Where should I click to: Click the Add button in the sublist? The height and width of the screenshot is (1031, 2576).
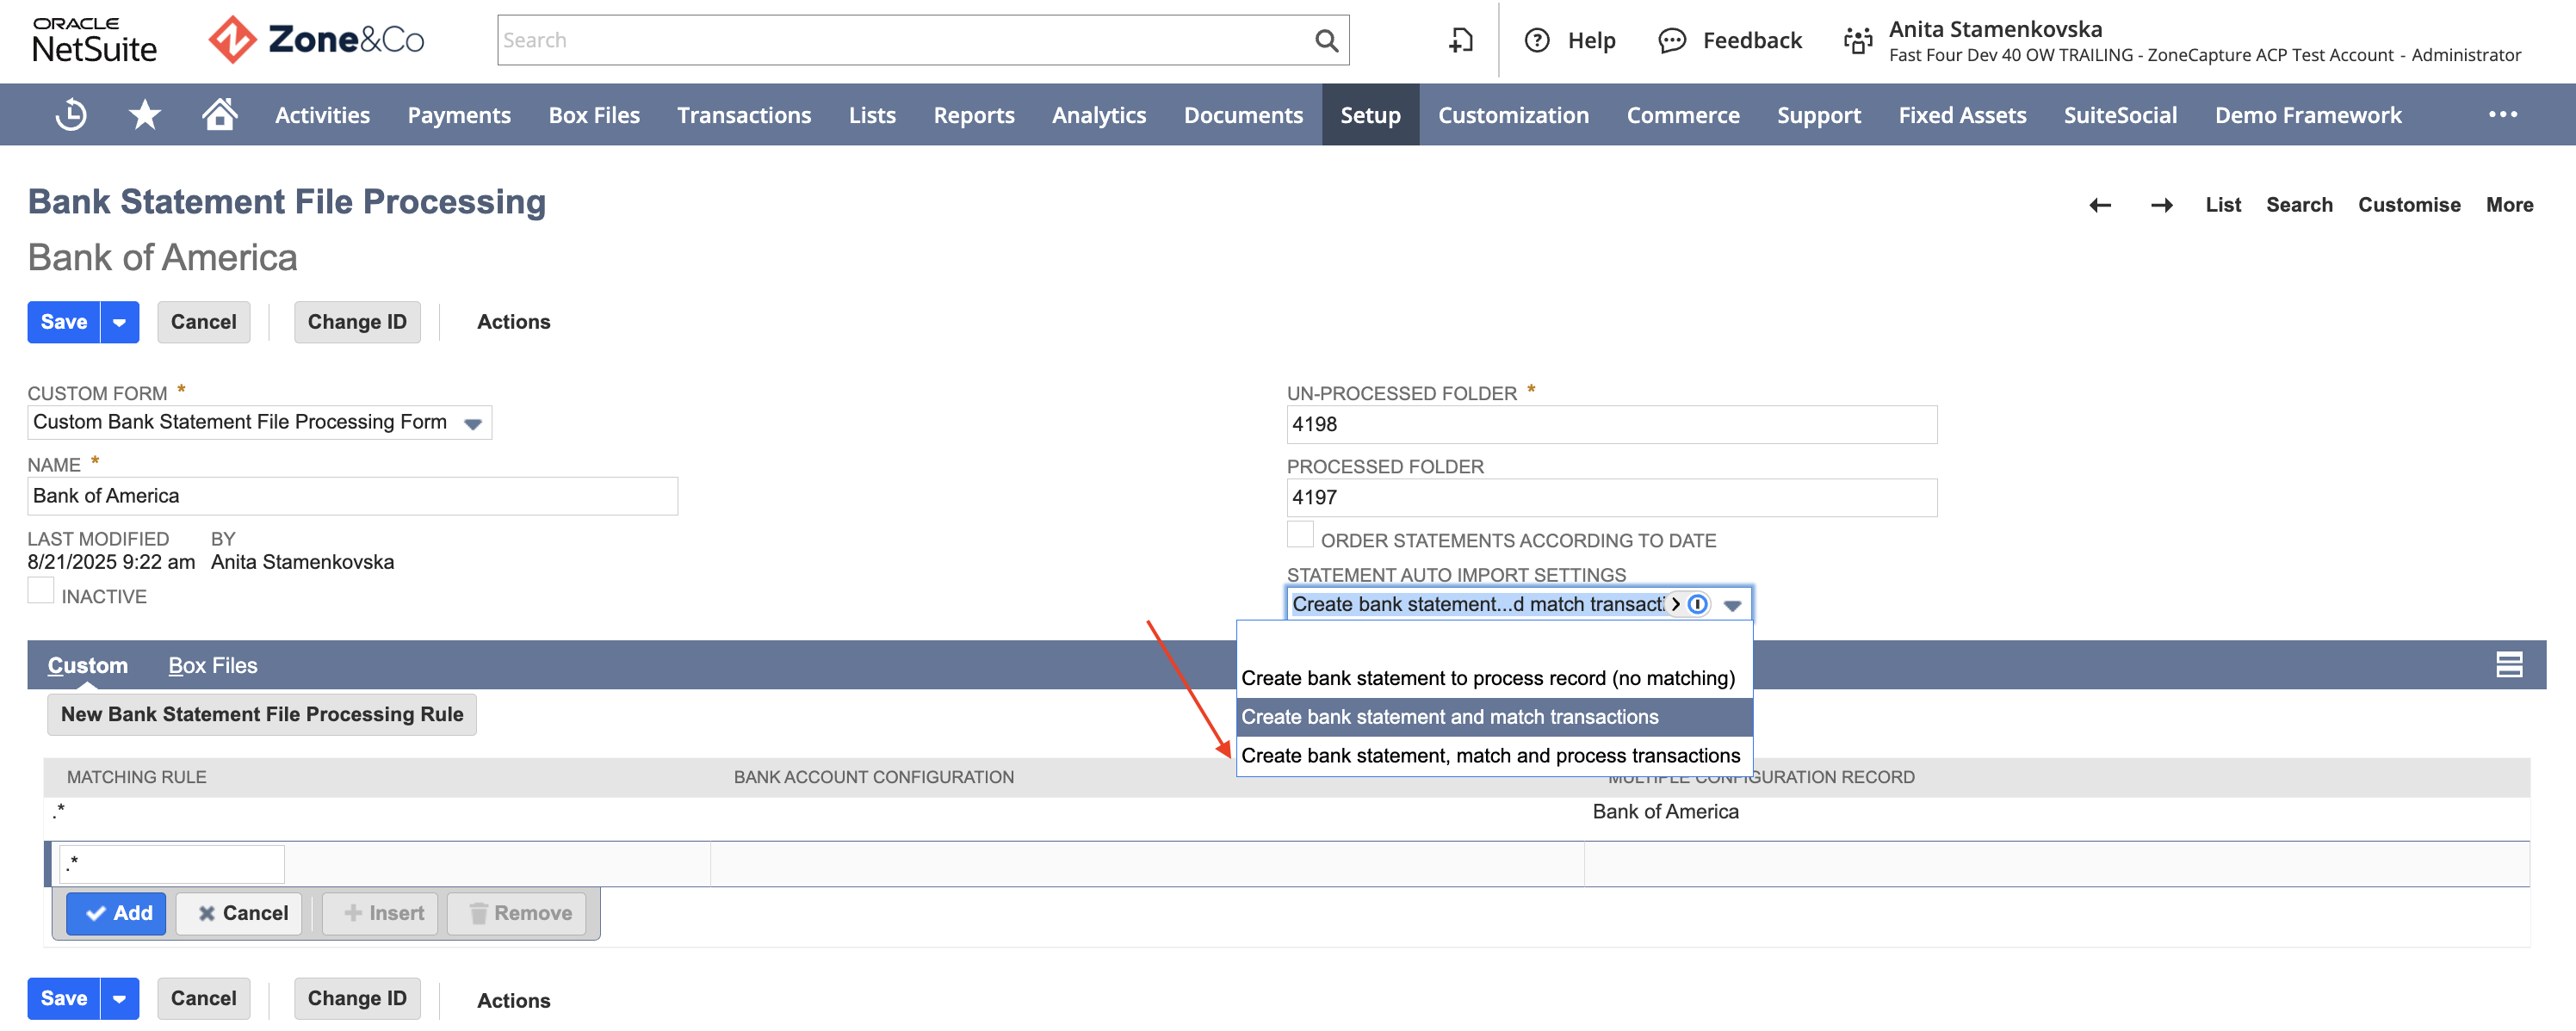click(117, 914)
